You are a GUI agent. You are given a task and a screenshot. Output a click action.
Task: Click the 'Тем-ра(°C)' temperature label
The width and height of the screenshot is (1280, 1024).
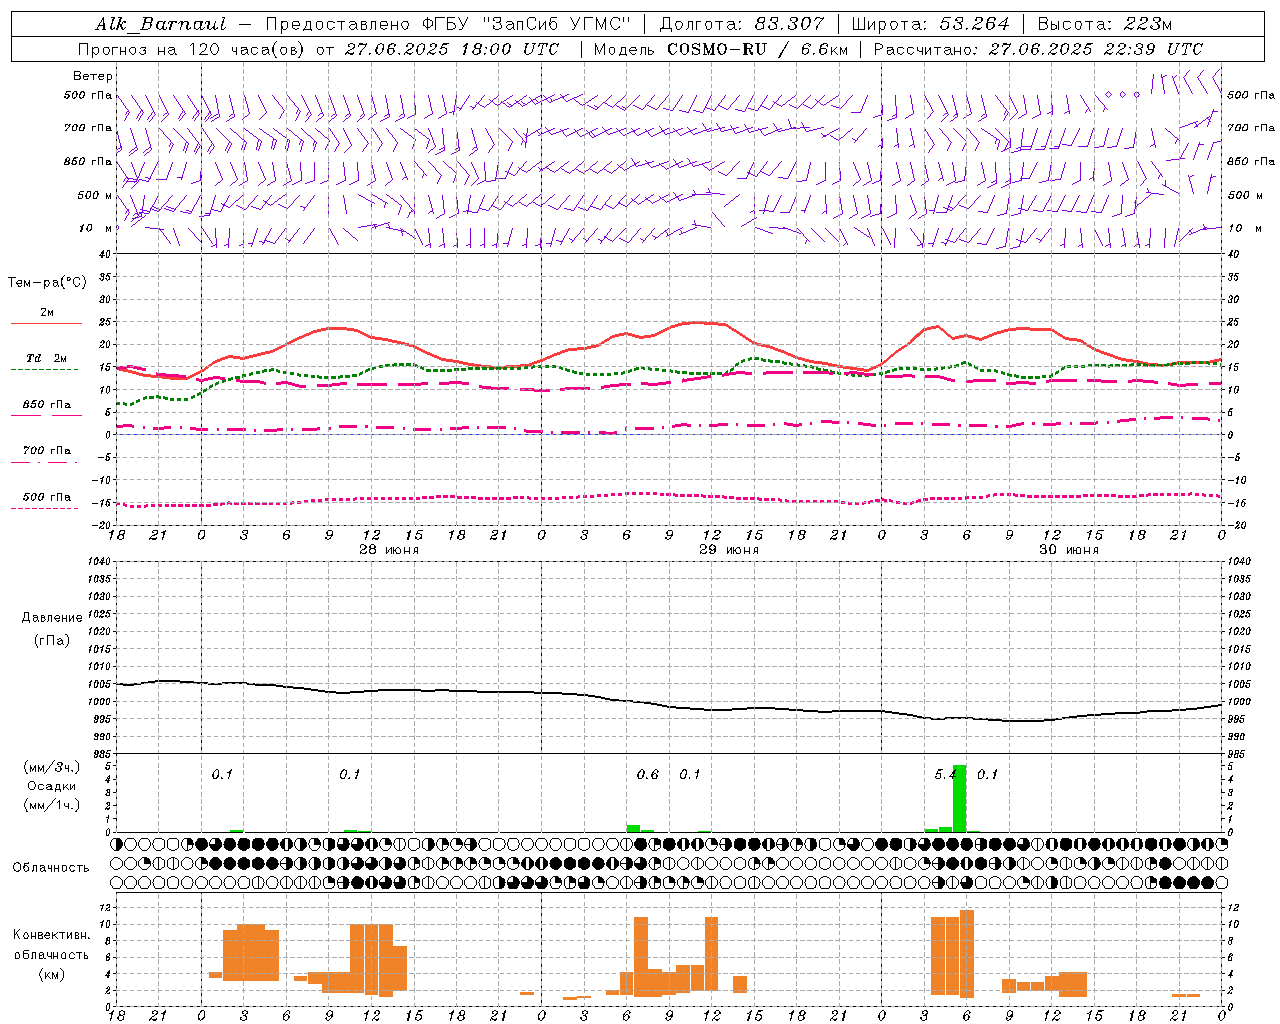point(47,283)
